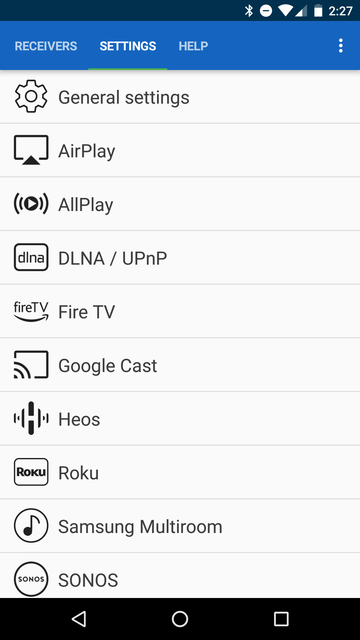Image resolution: width=360 pixels, height=640 pixels.
Task: Tap the fireTV logo icon
Action: click(31, 311)
